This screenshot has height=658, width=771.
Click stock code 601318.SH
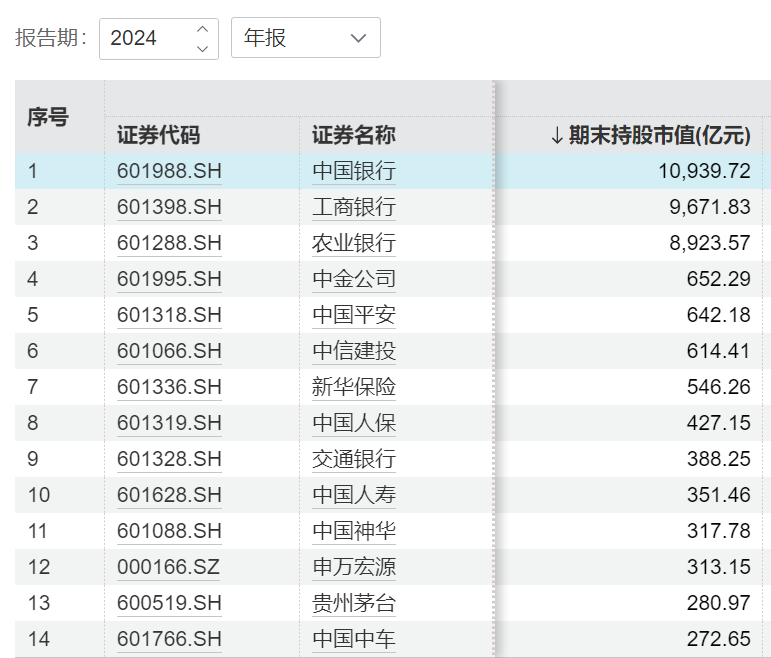point(169,315)
